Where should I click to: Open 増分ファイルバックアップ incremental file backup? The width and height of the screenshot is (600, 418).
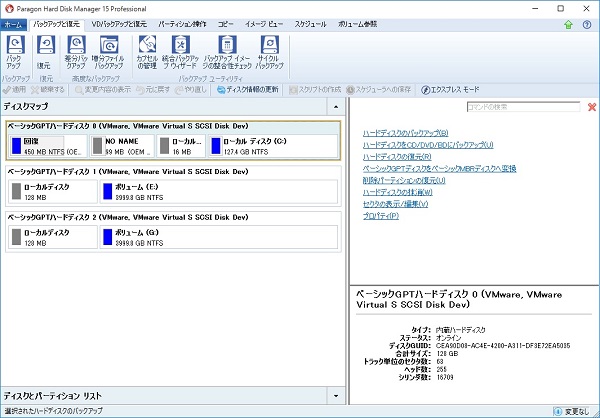point(108,52)
